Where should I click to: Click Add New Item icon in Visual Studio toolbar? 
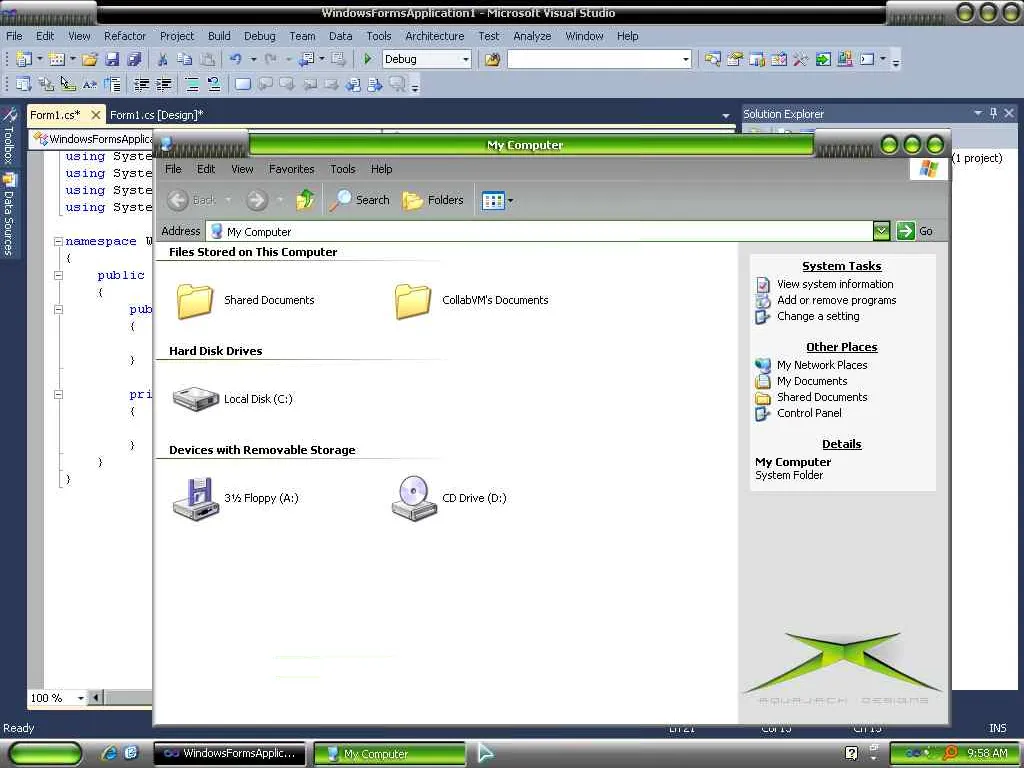coord(57,59)
